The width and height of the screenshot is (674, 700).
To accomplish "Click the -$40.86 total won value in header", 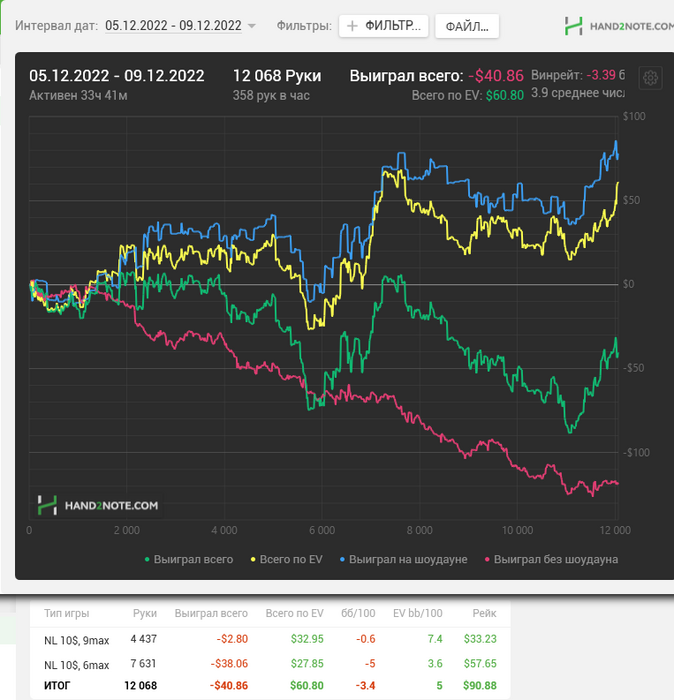I will (x=495, y=76).
